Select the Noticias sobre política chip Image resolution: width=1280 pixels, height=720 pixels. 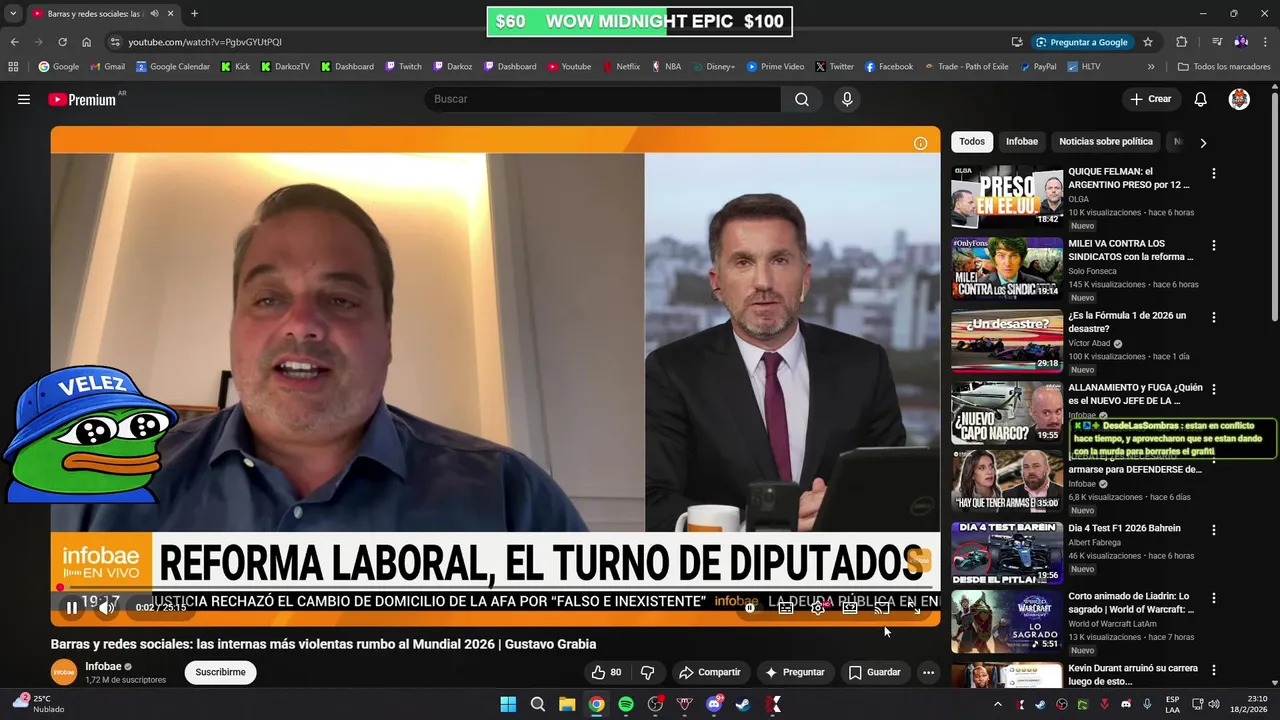point(1106,142)
